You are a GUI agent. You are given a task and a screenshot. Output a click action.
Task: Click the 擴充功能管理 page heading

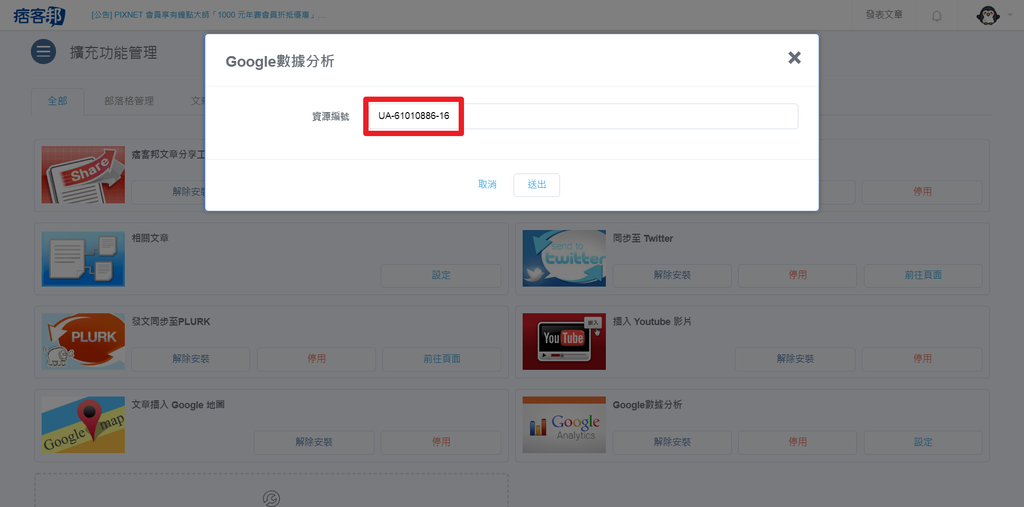[114, 52]
